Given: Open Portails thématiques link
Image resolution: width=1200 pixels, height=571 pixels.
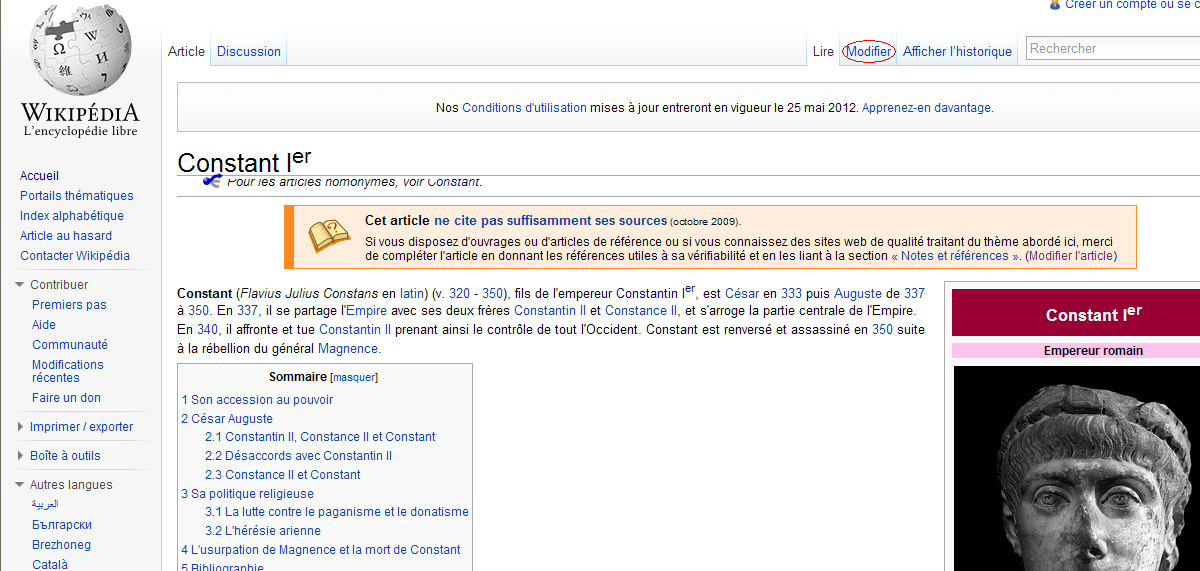Looking at the screenshot, I should click(77, 196).
